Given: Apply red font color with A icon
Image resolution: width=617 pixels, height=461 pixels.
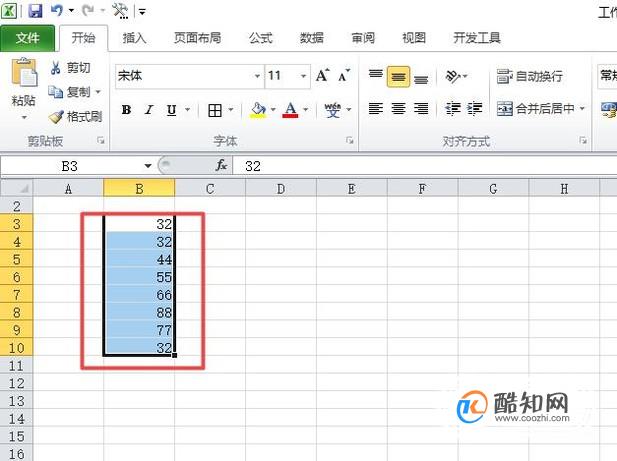Looking at the screenshot, I should pyautogui.click(x=290, y=110).
